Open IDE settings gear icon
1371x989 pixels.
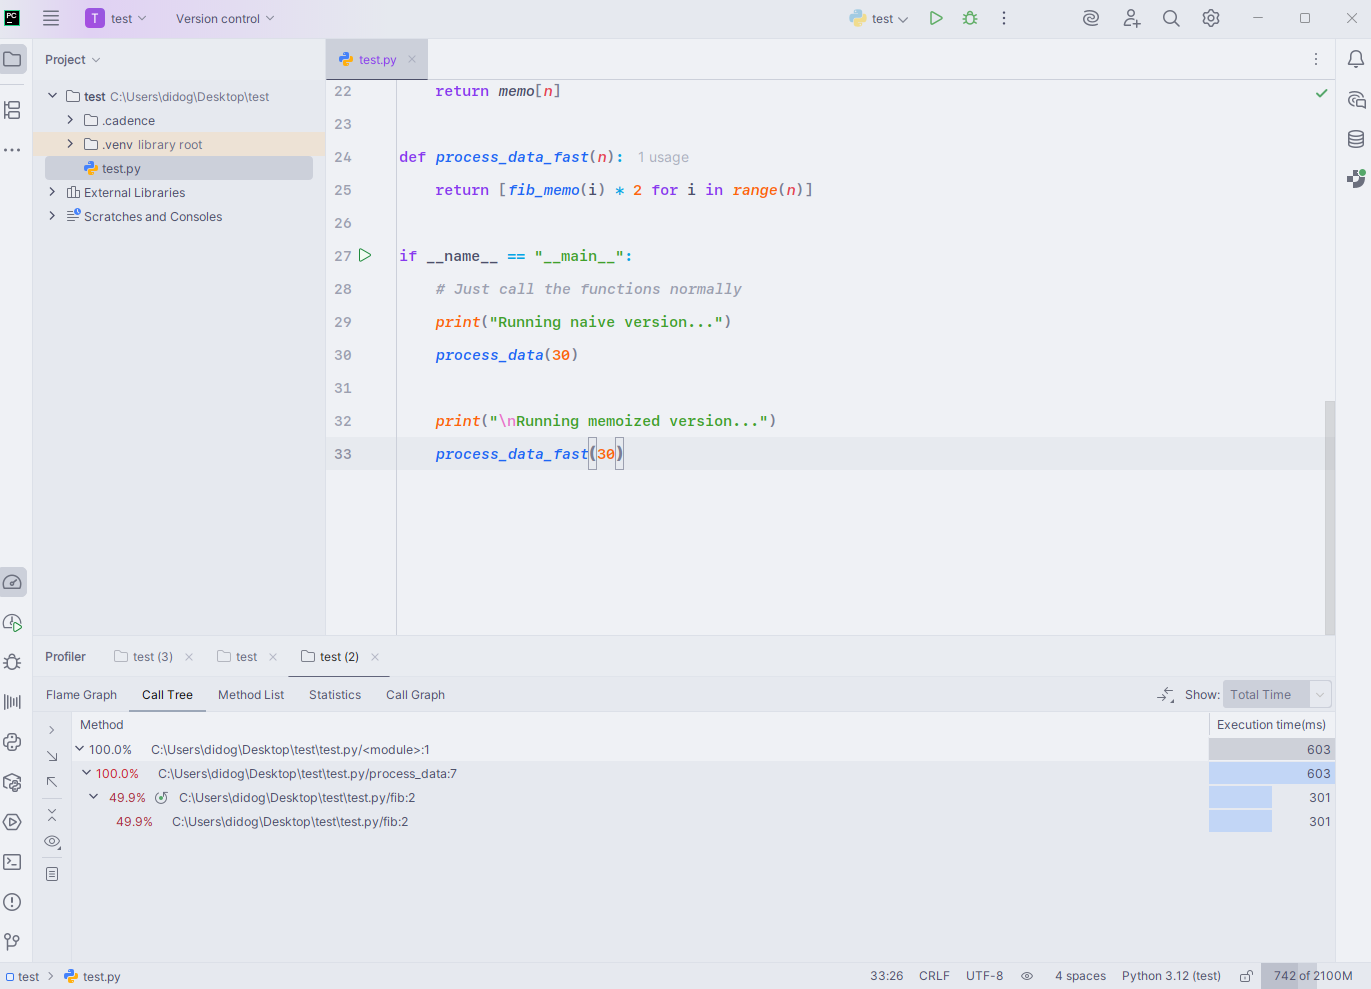1211,18
